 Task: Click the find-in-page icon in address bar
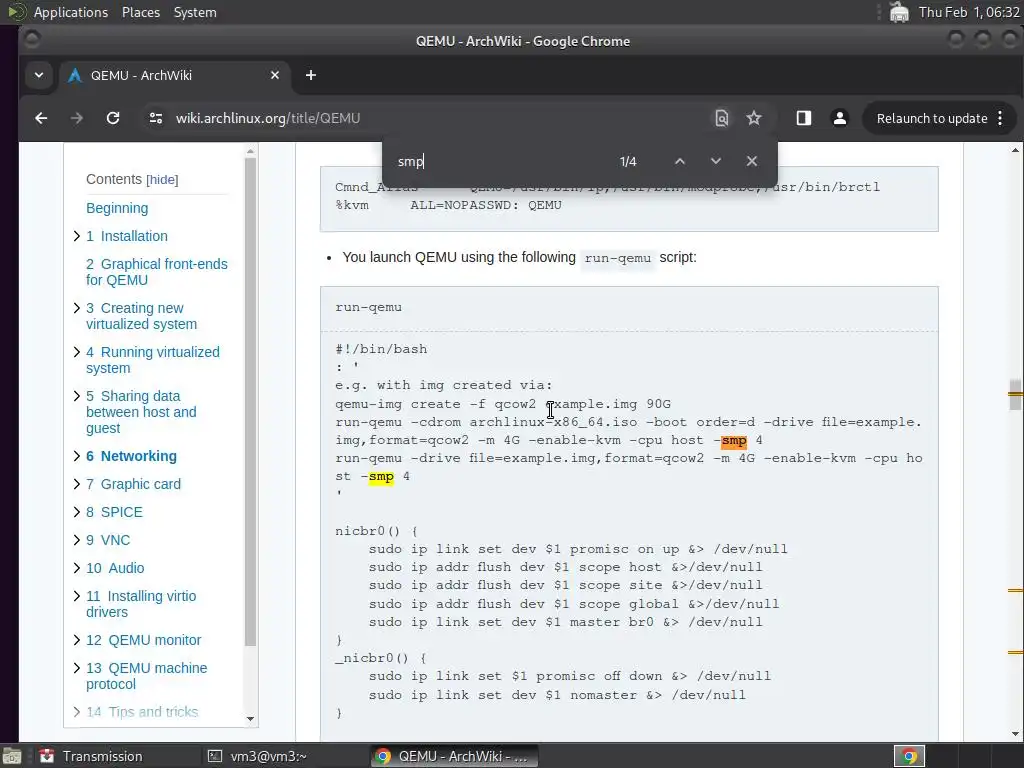point(721,118)
